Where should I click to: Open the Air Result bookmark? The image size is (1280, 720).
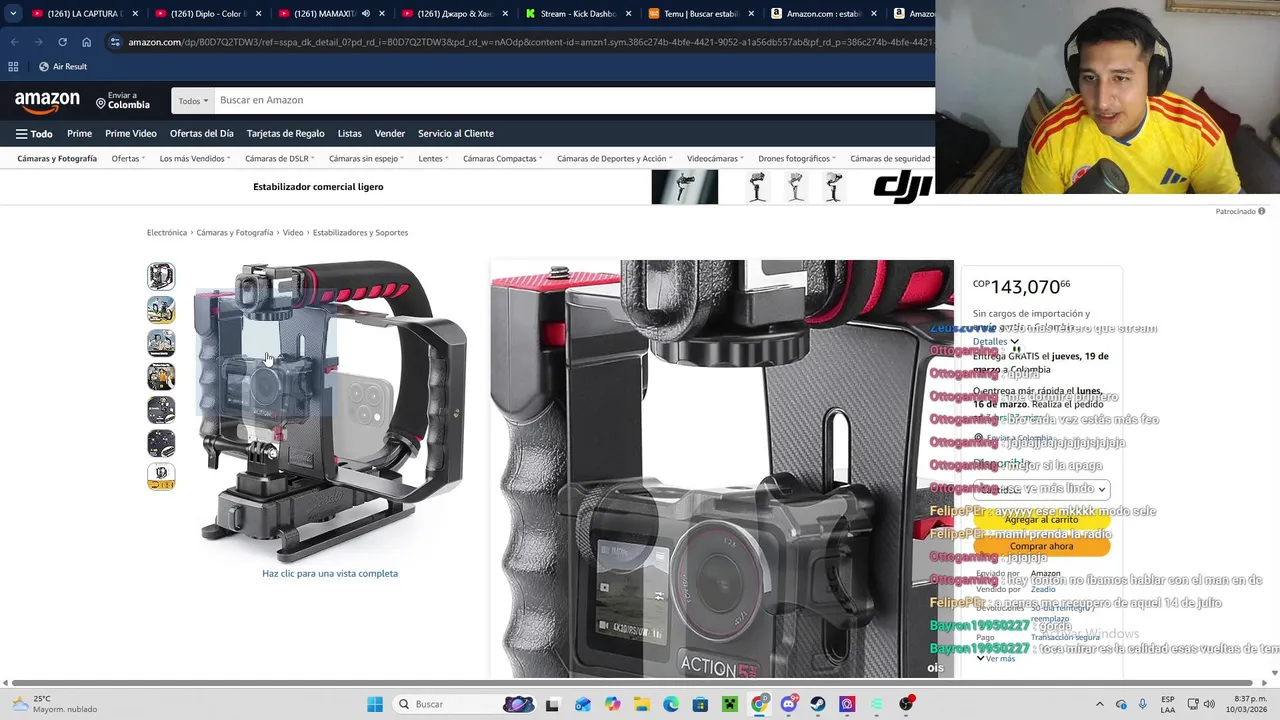[x=63, y=66]
